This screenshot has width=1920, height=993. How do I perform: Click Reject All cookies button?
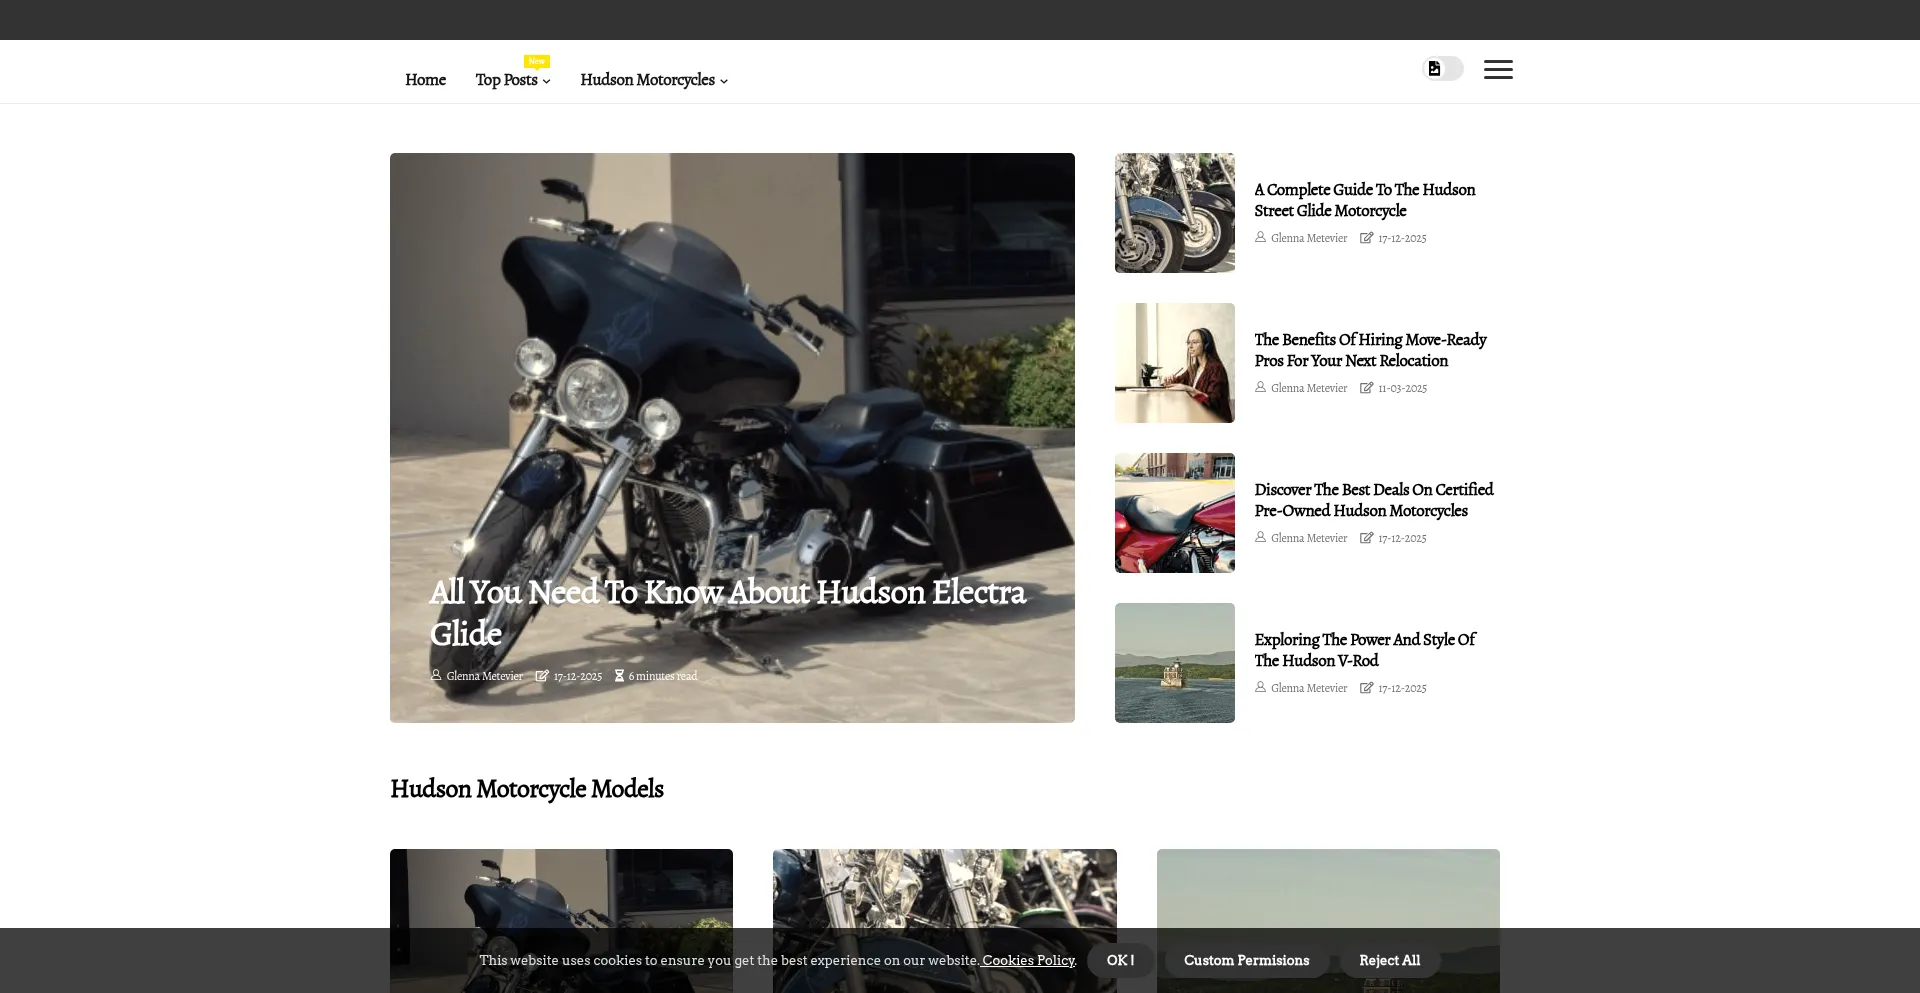(x=1389, y=960)
